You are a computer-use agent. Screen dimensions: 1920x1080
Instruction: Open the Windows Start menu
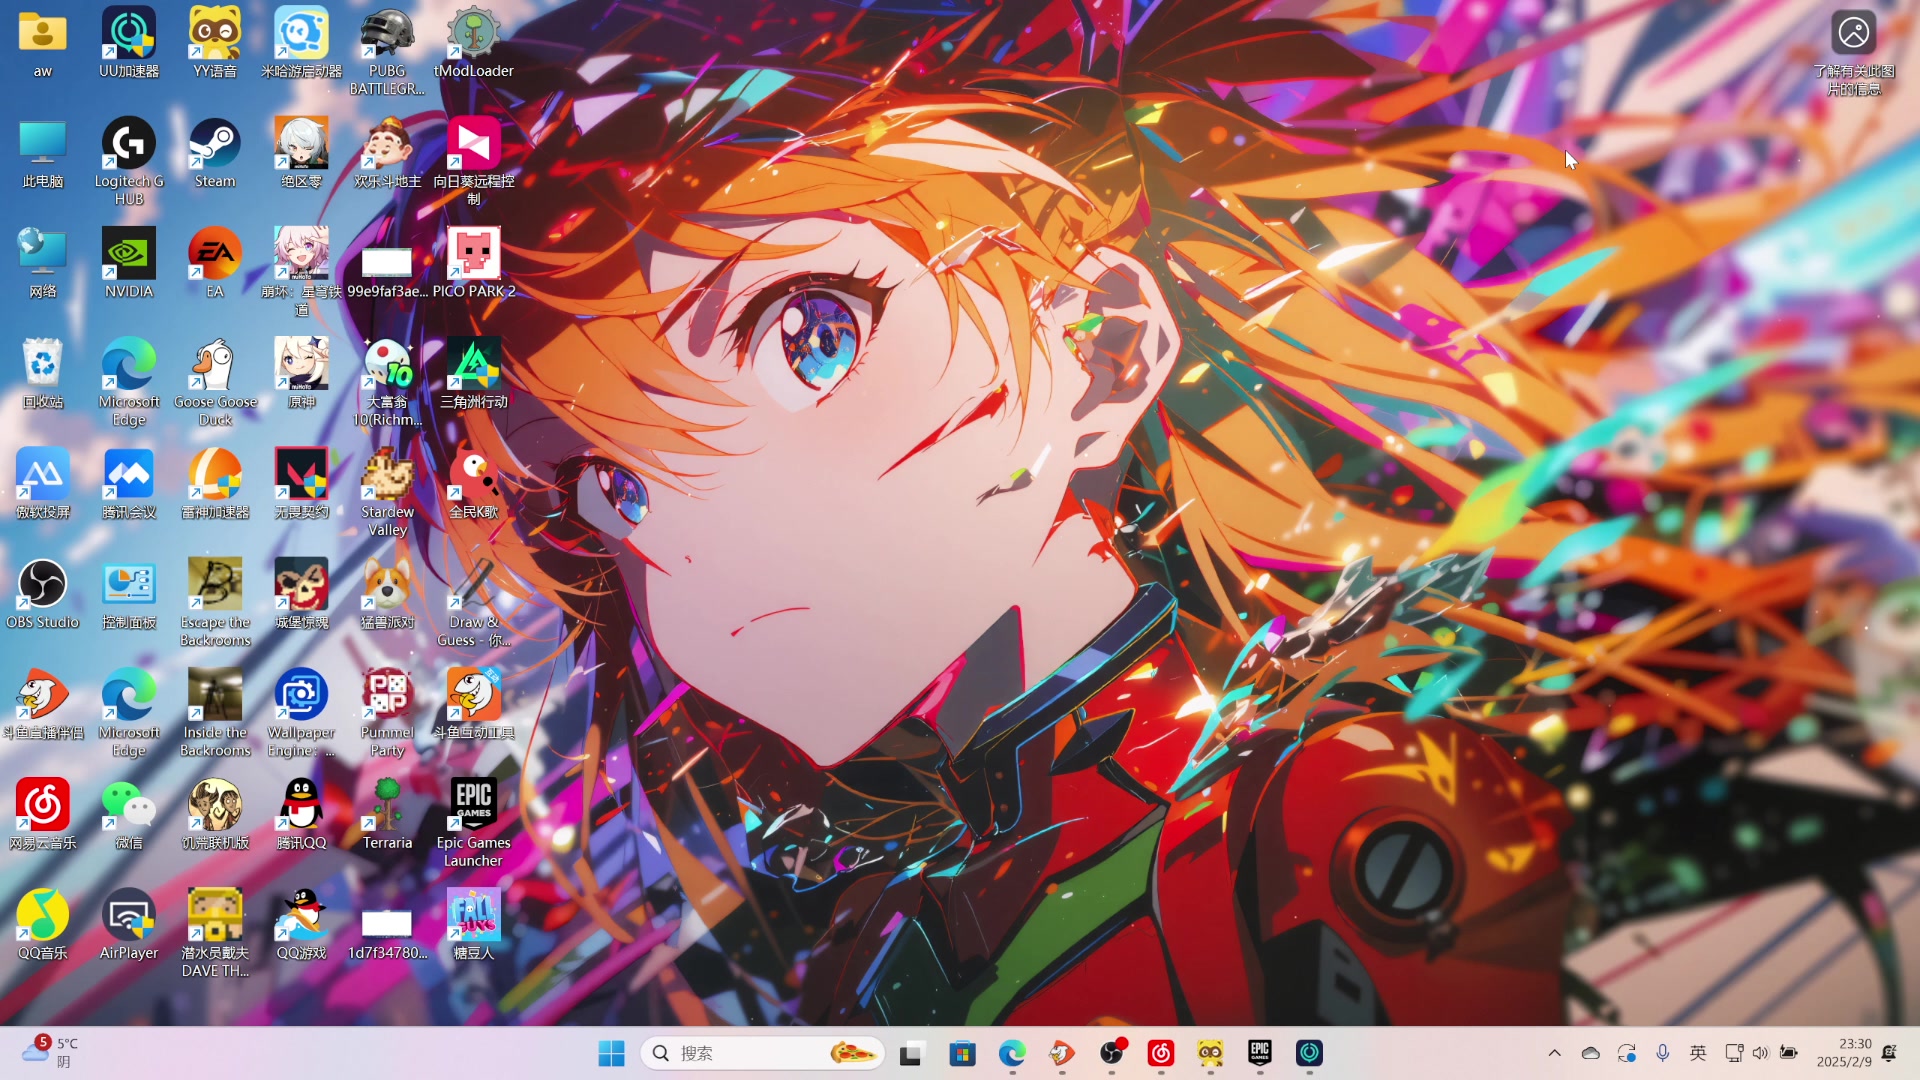click(x=611, y=1053)
